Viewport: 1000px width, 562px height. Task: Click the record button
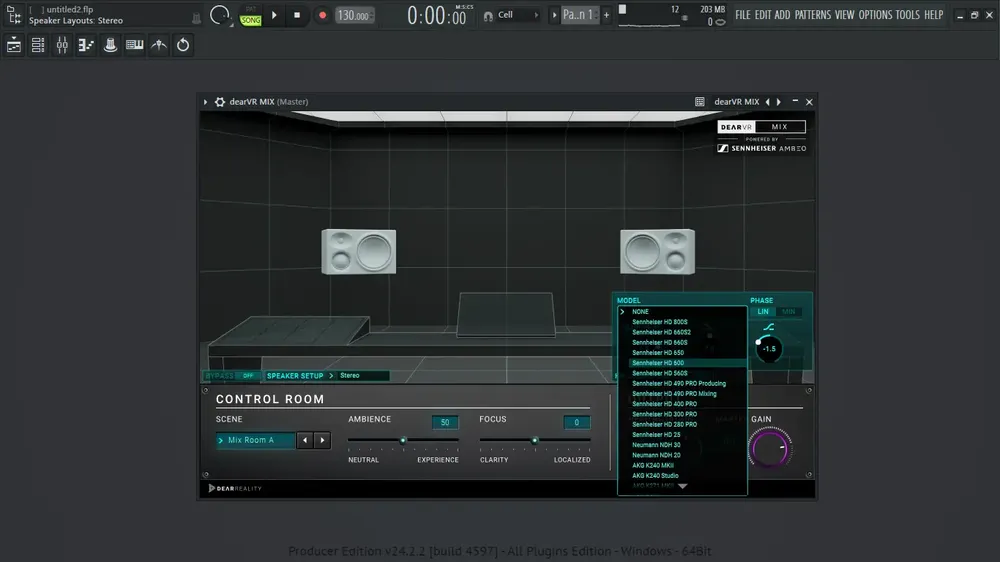tap(322, 15)
